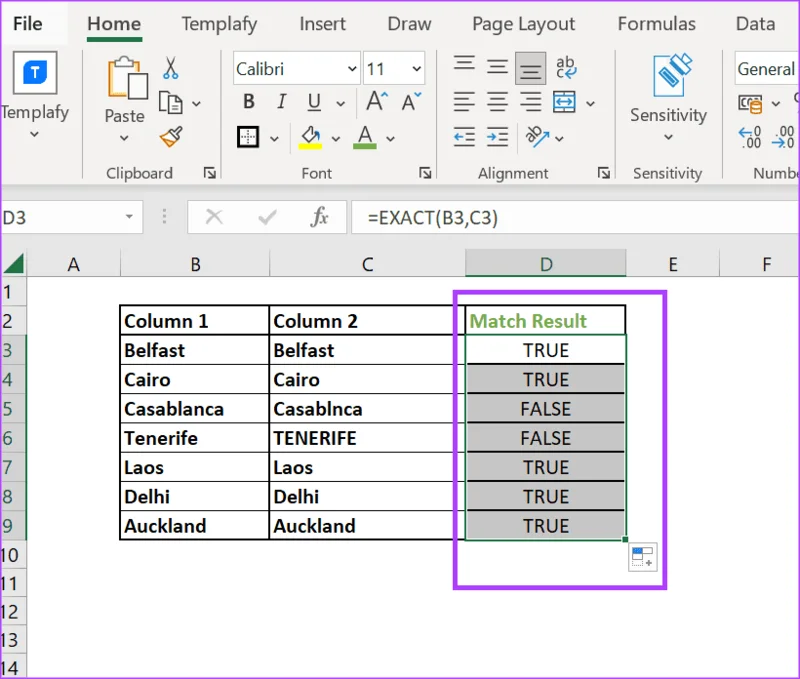Viewport: 800px width, 679px height.
Task: Expand border options arrow
Action: tap(274, 139)
